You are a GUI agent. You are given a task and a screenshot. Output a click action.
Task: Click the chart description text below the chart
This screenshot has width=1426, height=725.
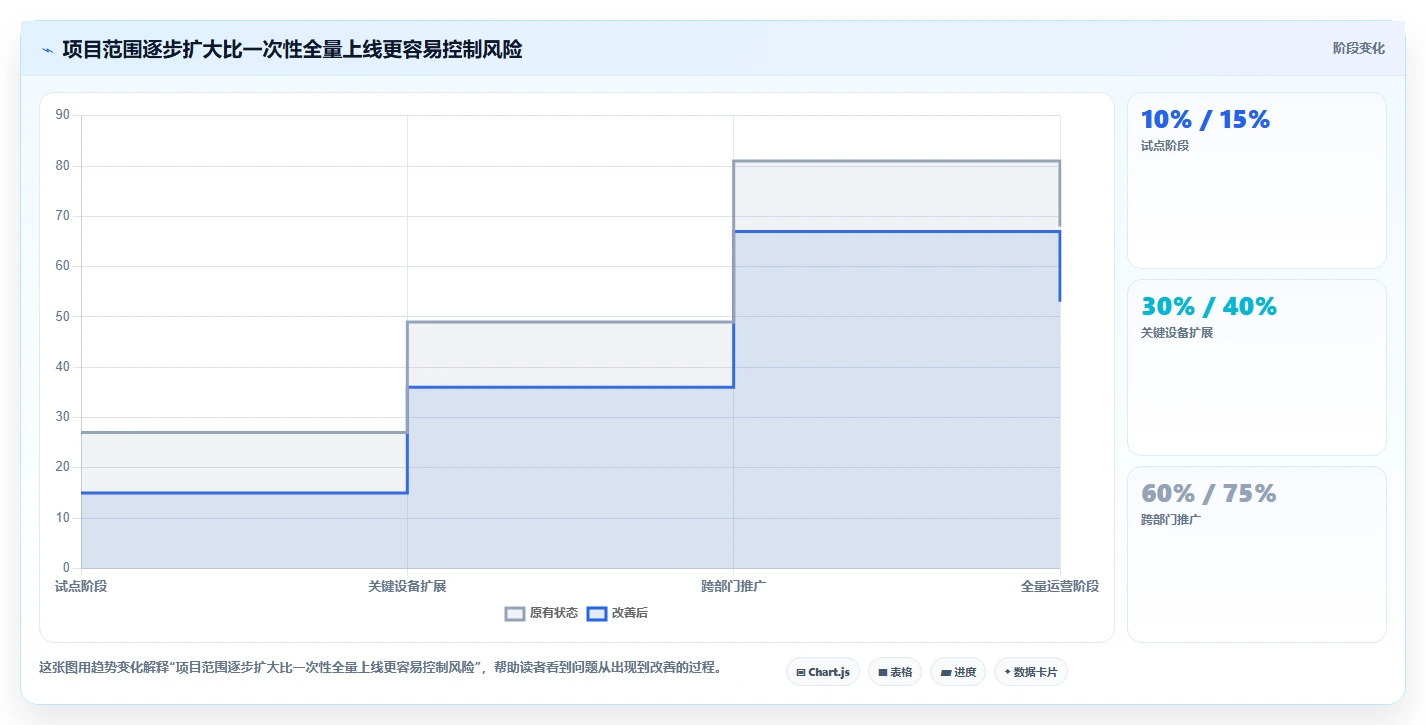380,667
